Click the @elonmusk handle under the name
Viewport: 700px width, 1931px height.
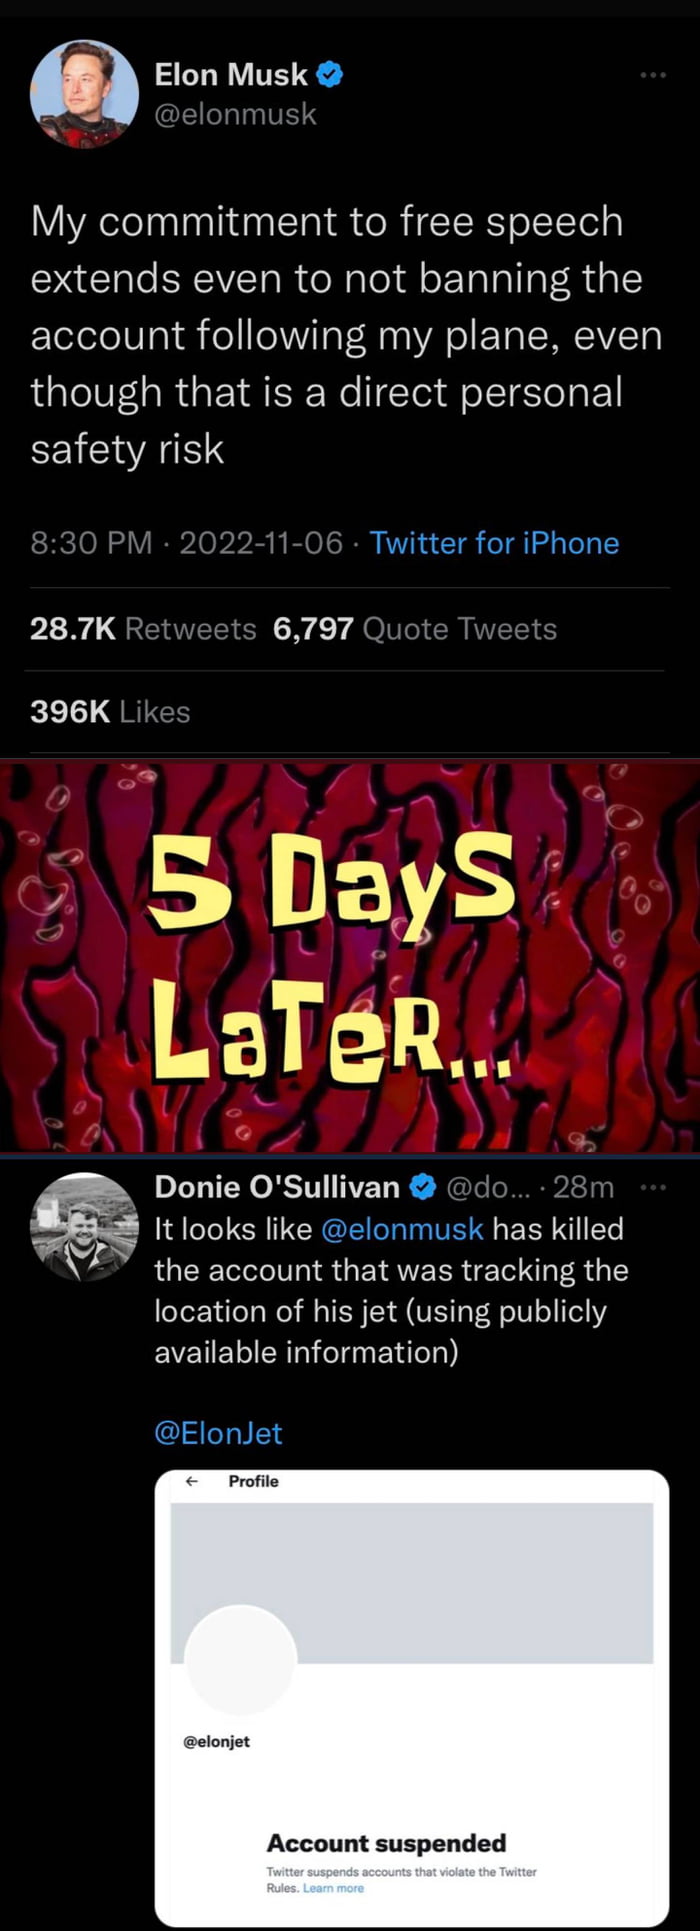pos(235,115)
